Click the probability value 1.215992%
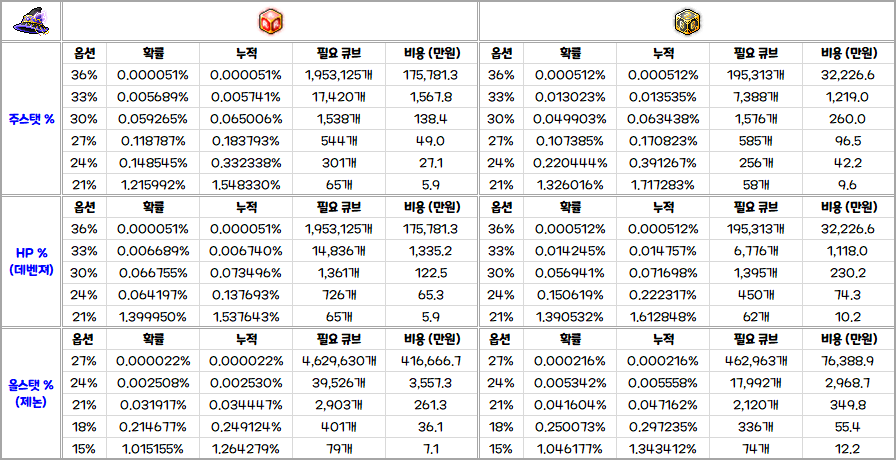Image resolution: width=896 pixels, height=460 pixels. tap(153, 185)
